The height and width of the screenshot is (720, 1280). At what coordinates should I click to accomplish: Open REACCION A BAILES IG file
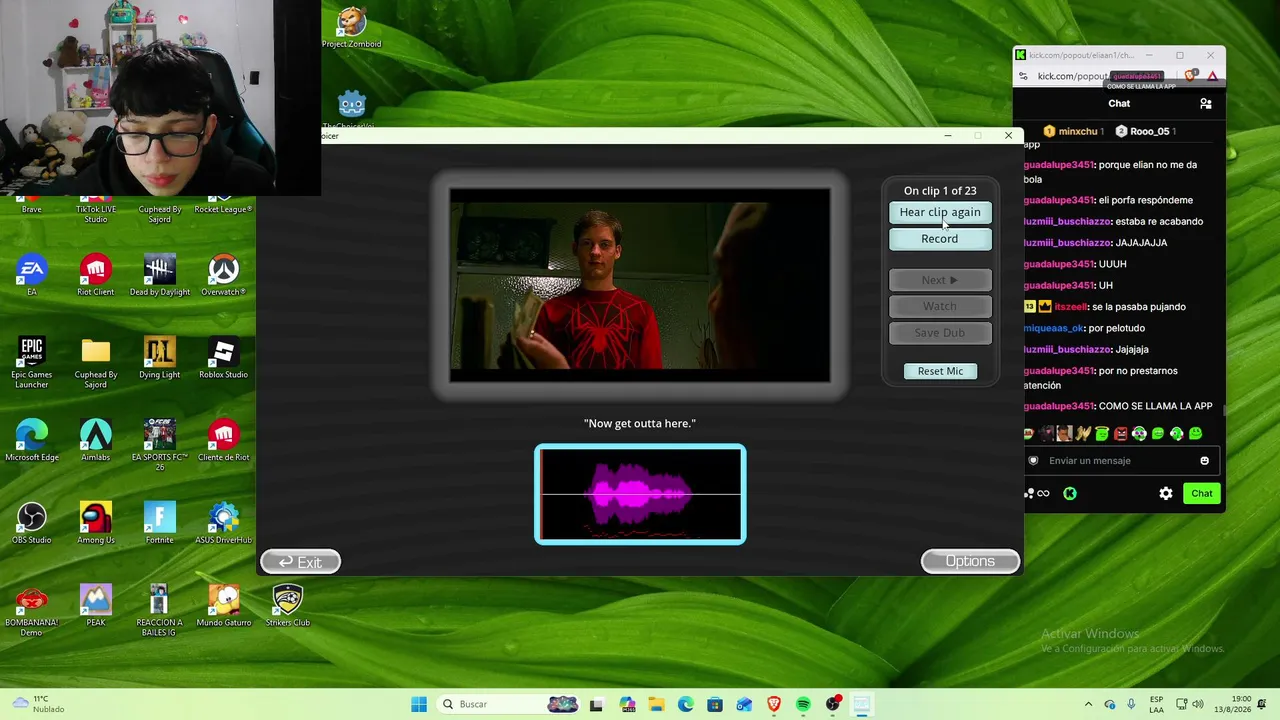point(160,611)
